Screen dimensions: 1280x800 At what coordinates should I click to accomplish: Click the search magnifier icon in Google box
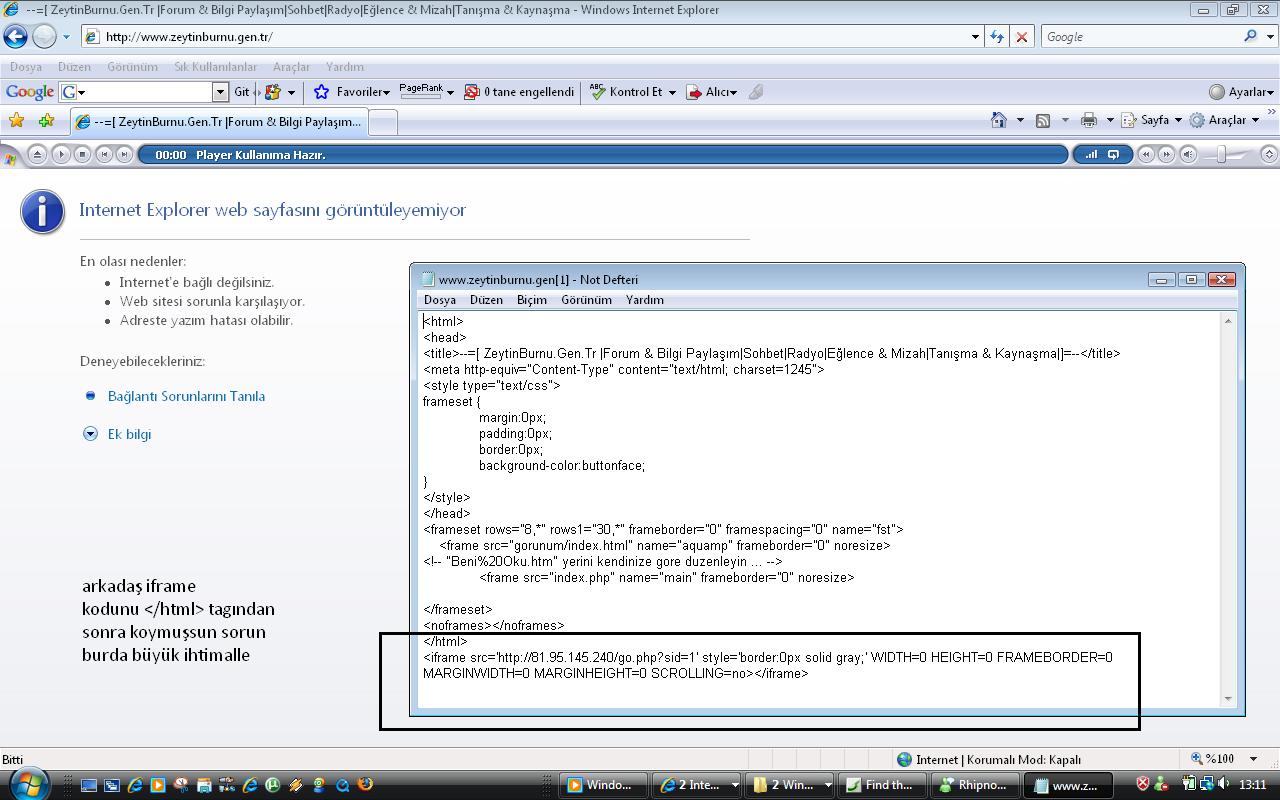(1250, 36)
